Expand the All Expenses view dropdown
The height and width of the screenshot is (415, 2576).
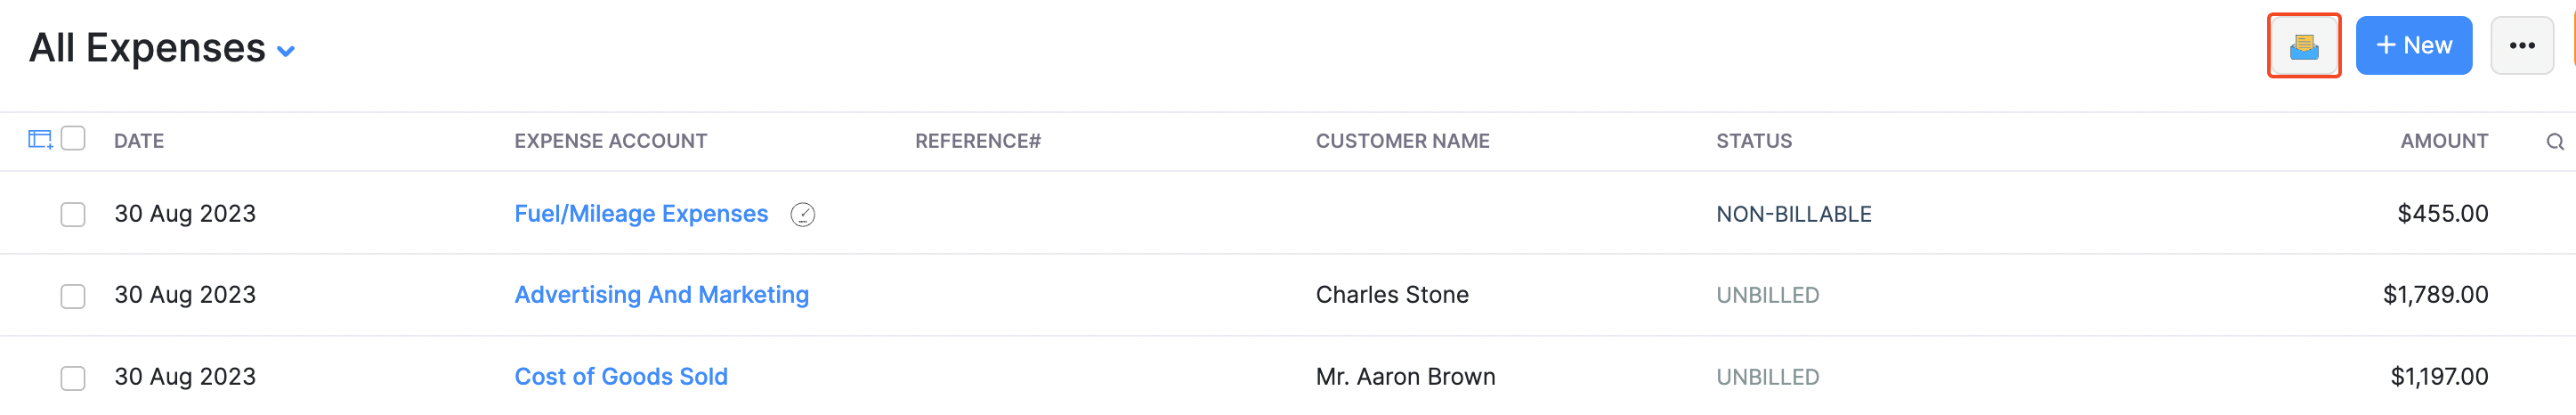tap(286, 51)
